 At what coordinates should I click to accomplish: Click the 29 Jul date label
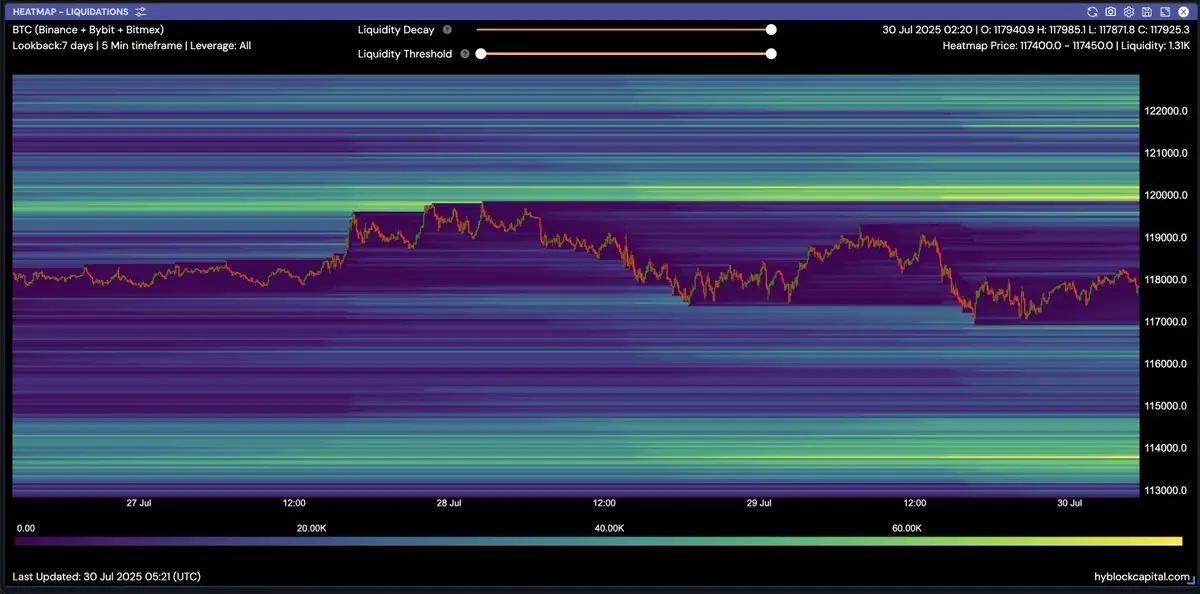point(760,503)
